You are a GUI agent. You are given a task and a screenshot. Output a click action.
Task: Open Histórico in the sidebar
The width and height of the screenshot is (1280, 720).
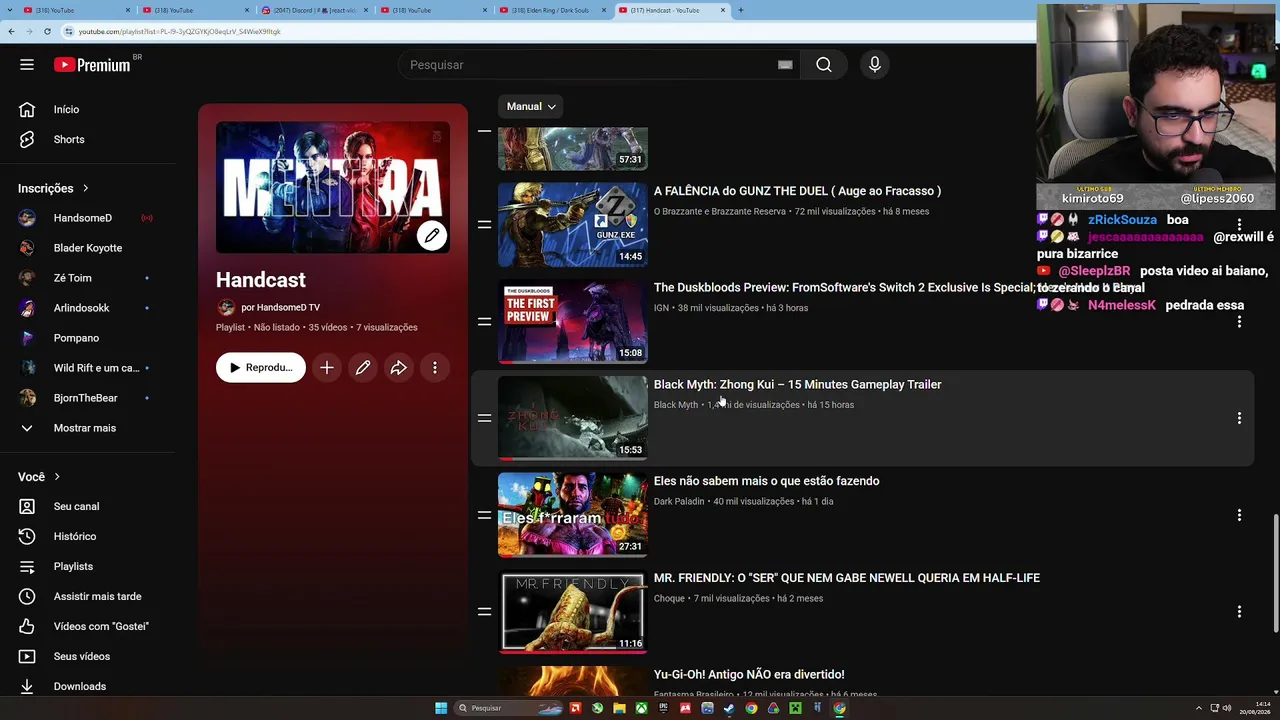pyautogui.click(x=75, y=536)
